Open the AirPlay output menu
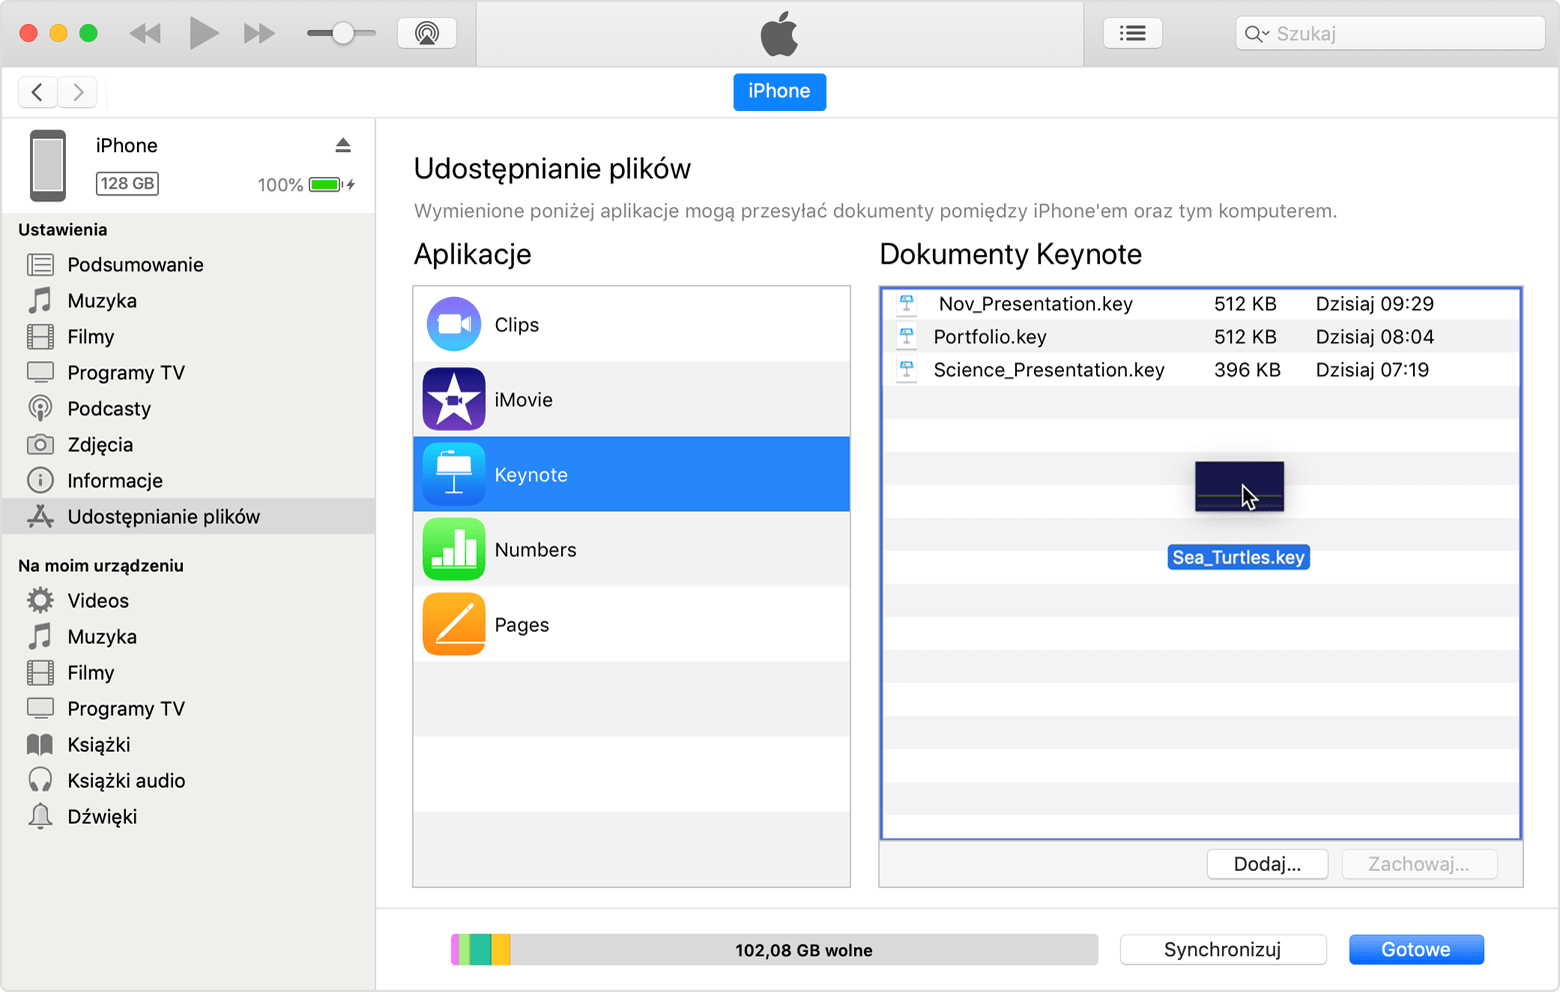1560x992 pixels. pos(427,33)
